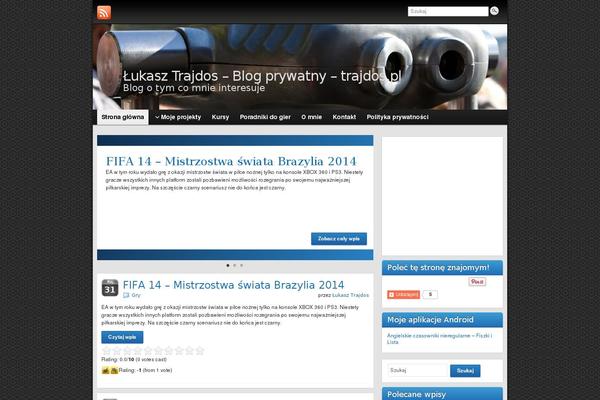The height and width of the screenshot is (400, 600).
Task: Open author link Łukasz Trajdos
Action: [x=351, y=295]
